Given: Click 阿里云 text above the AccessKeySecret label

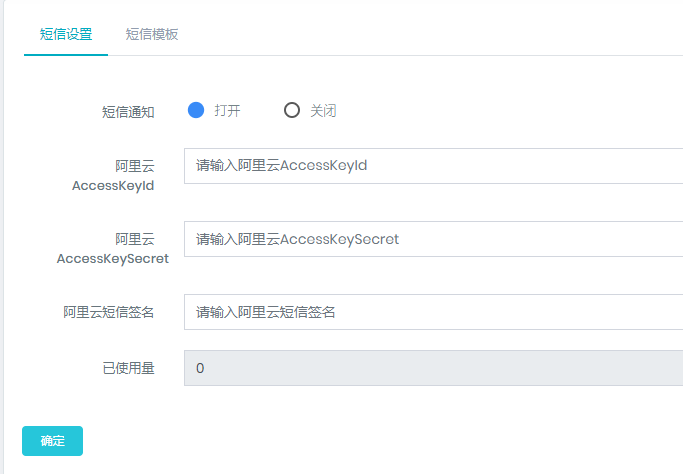Looking at the screenshot, I should pos(135,239).
